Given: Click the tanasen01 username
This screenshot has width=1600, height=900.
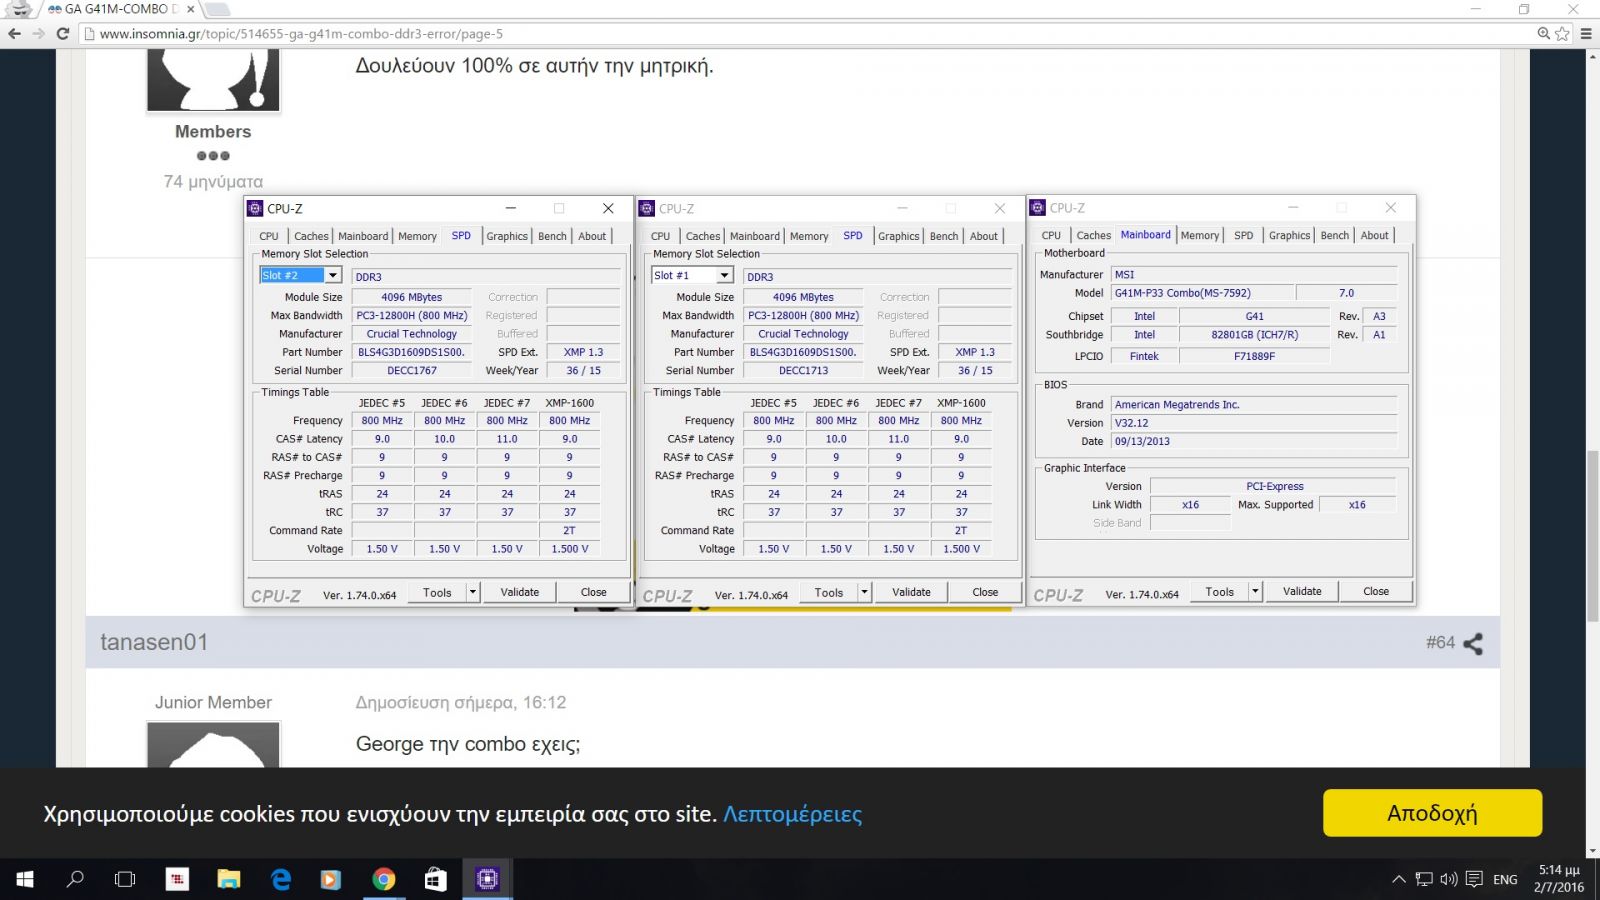Looking at the screenshot, I should coord(154,642).
